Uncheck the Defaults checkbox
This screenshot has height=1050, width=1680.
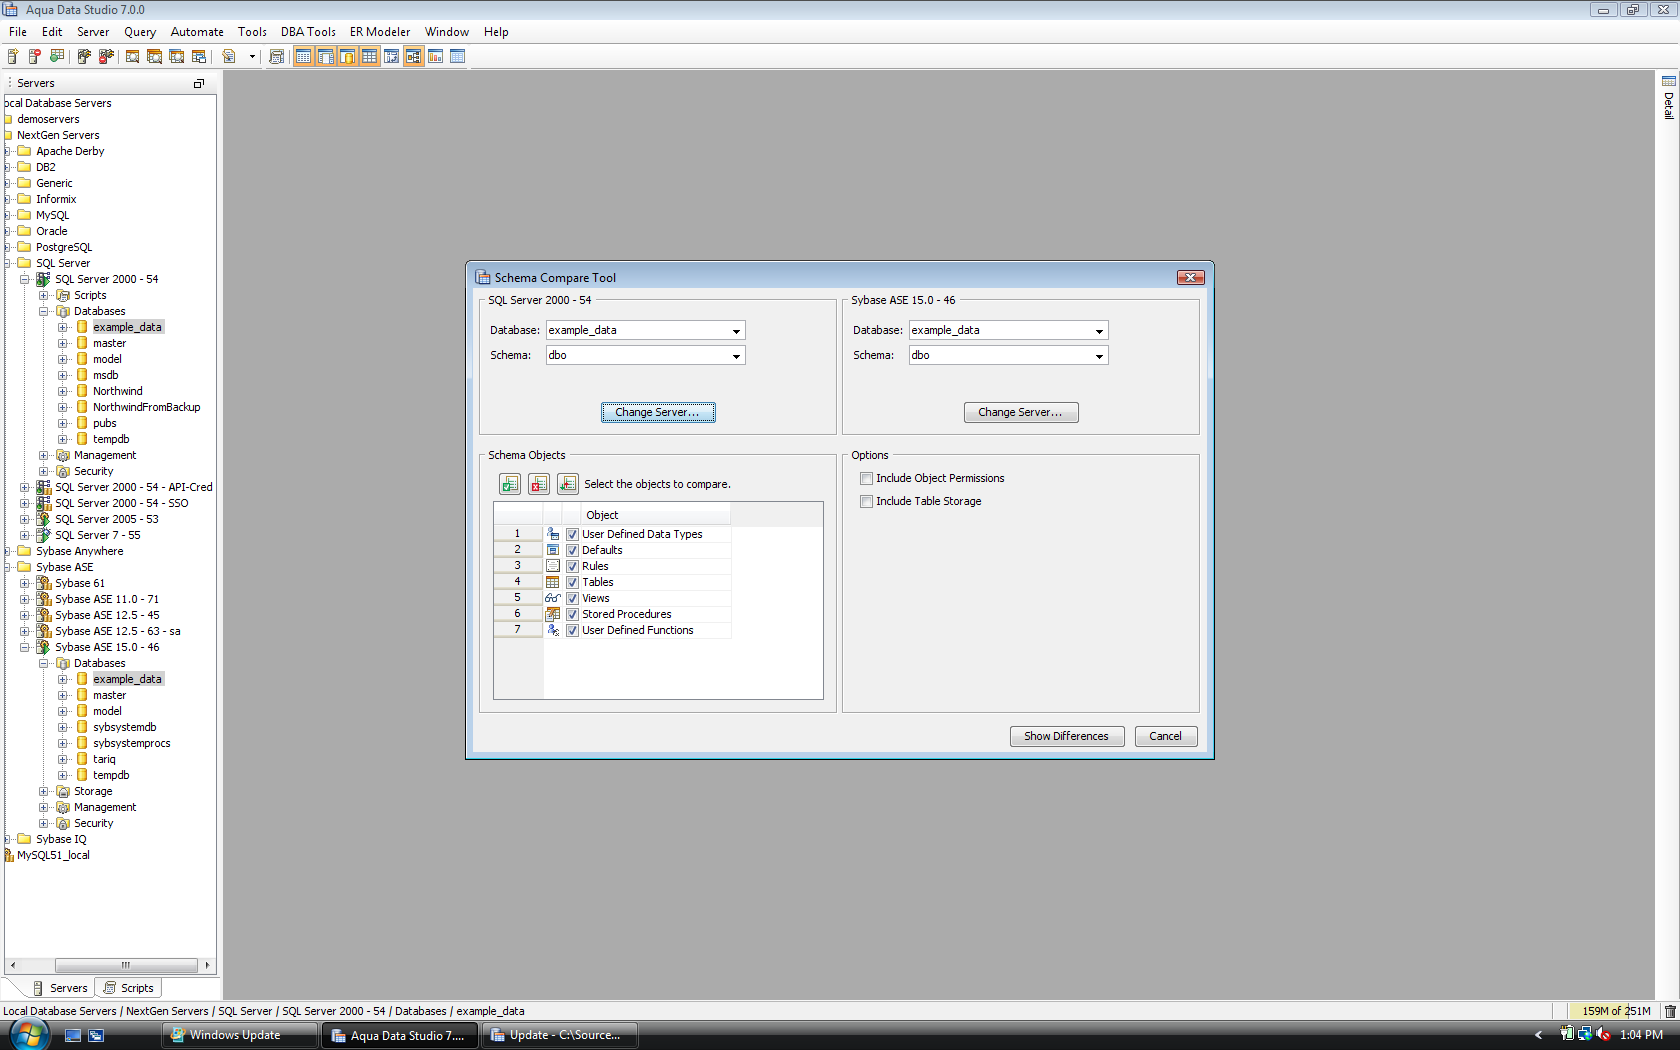pos(573,550)
